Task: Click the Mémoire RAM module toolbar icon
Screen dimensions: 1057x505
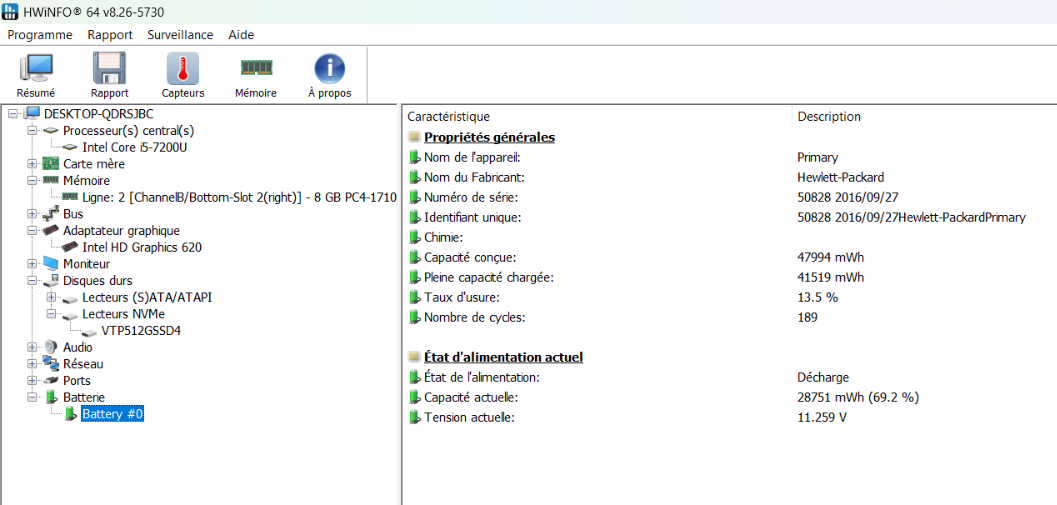Action: [255, 67]
